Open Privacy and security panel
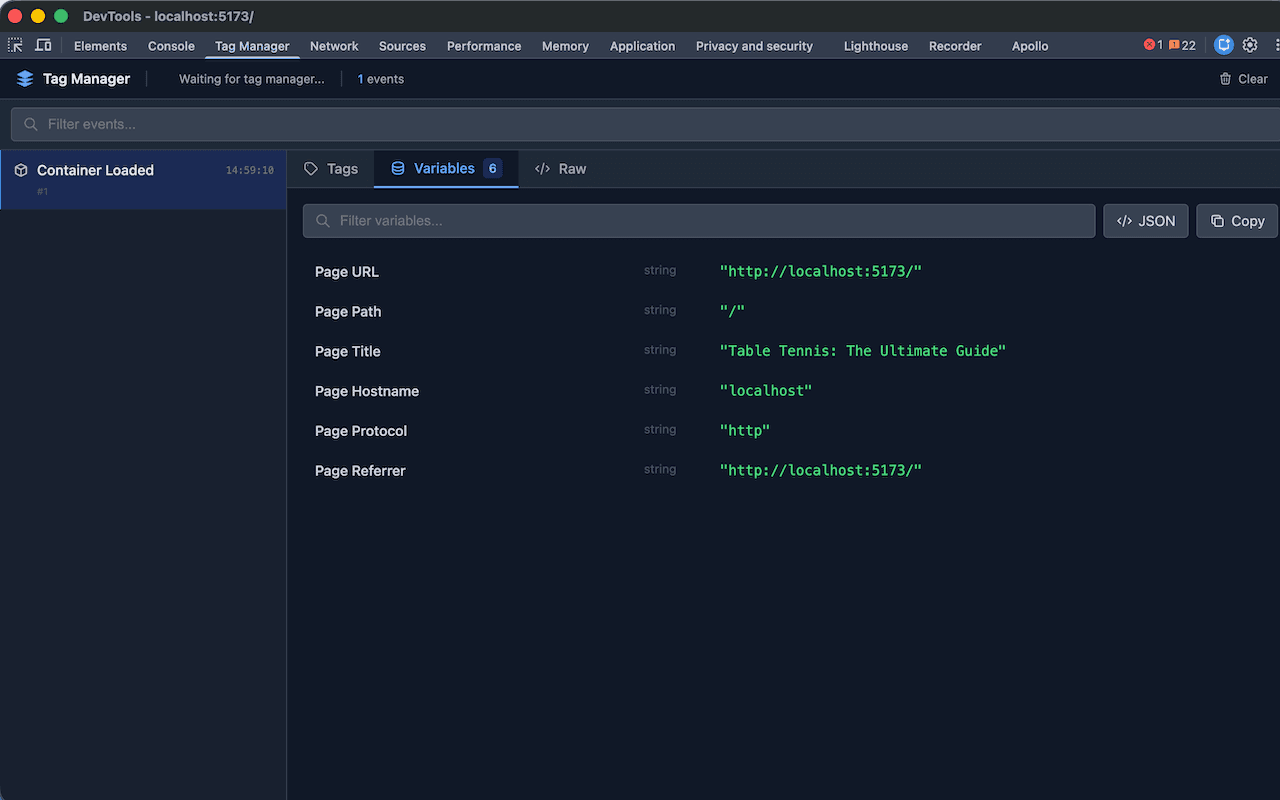This screenshot has height=800, width=1280. (x=754, y=46)
